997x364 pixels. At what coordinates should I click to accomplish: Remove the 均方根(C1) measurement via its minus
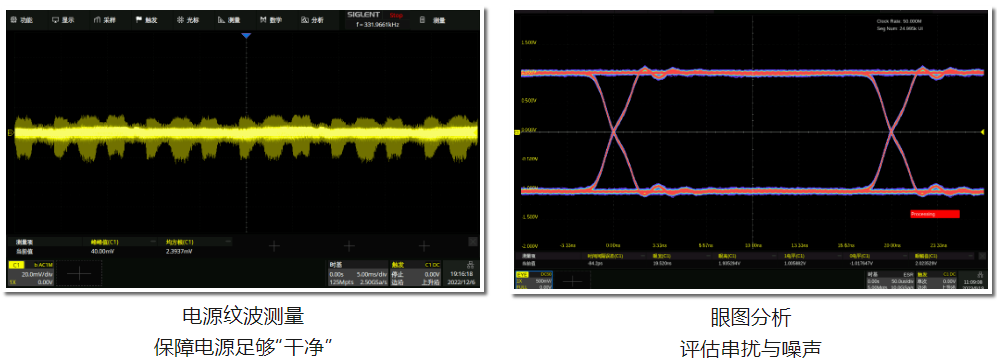(x=227, y=242)
